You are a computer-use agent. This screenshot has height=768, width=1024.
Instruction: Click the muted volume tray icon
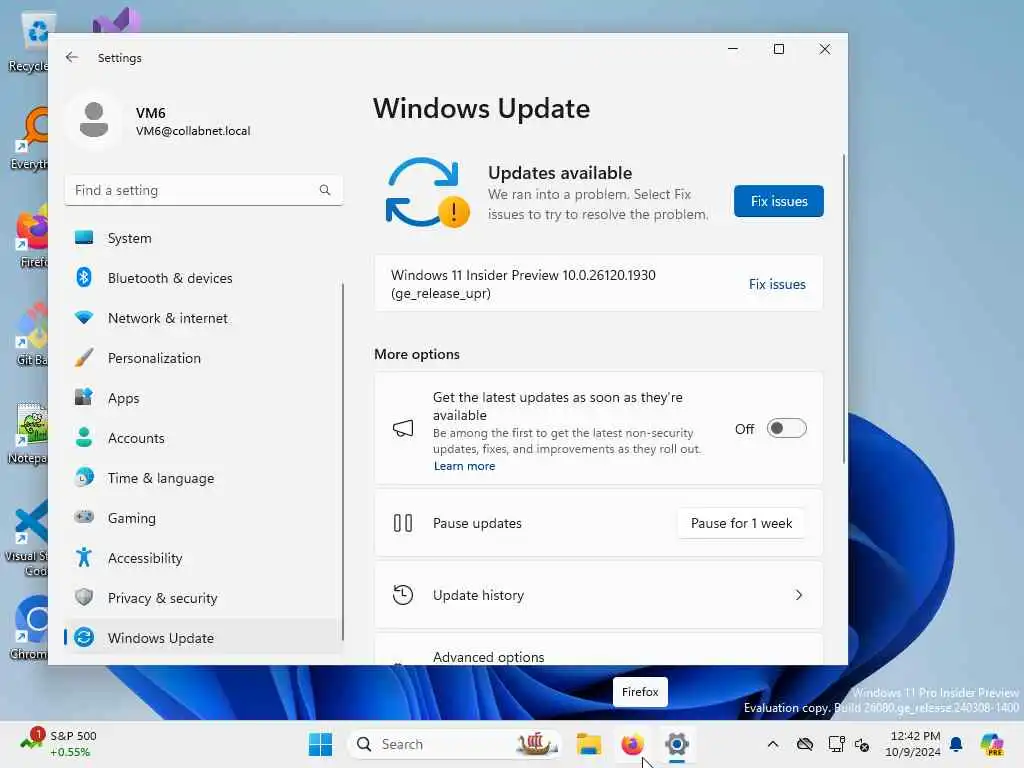(862, 744)
